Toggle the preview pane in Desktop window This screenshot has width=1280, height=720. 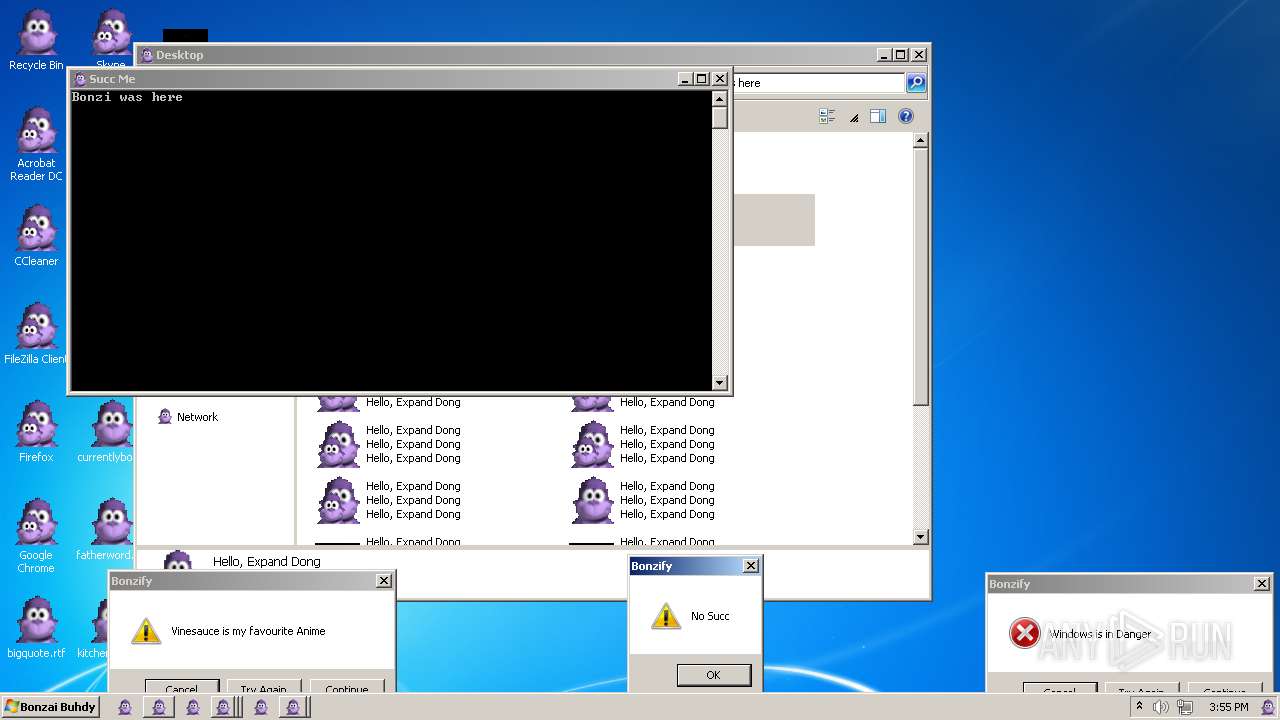pos(878,116)
